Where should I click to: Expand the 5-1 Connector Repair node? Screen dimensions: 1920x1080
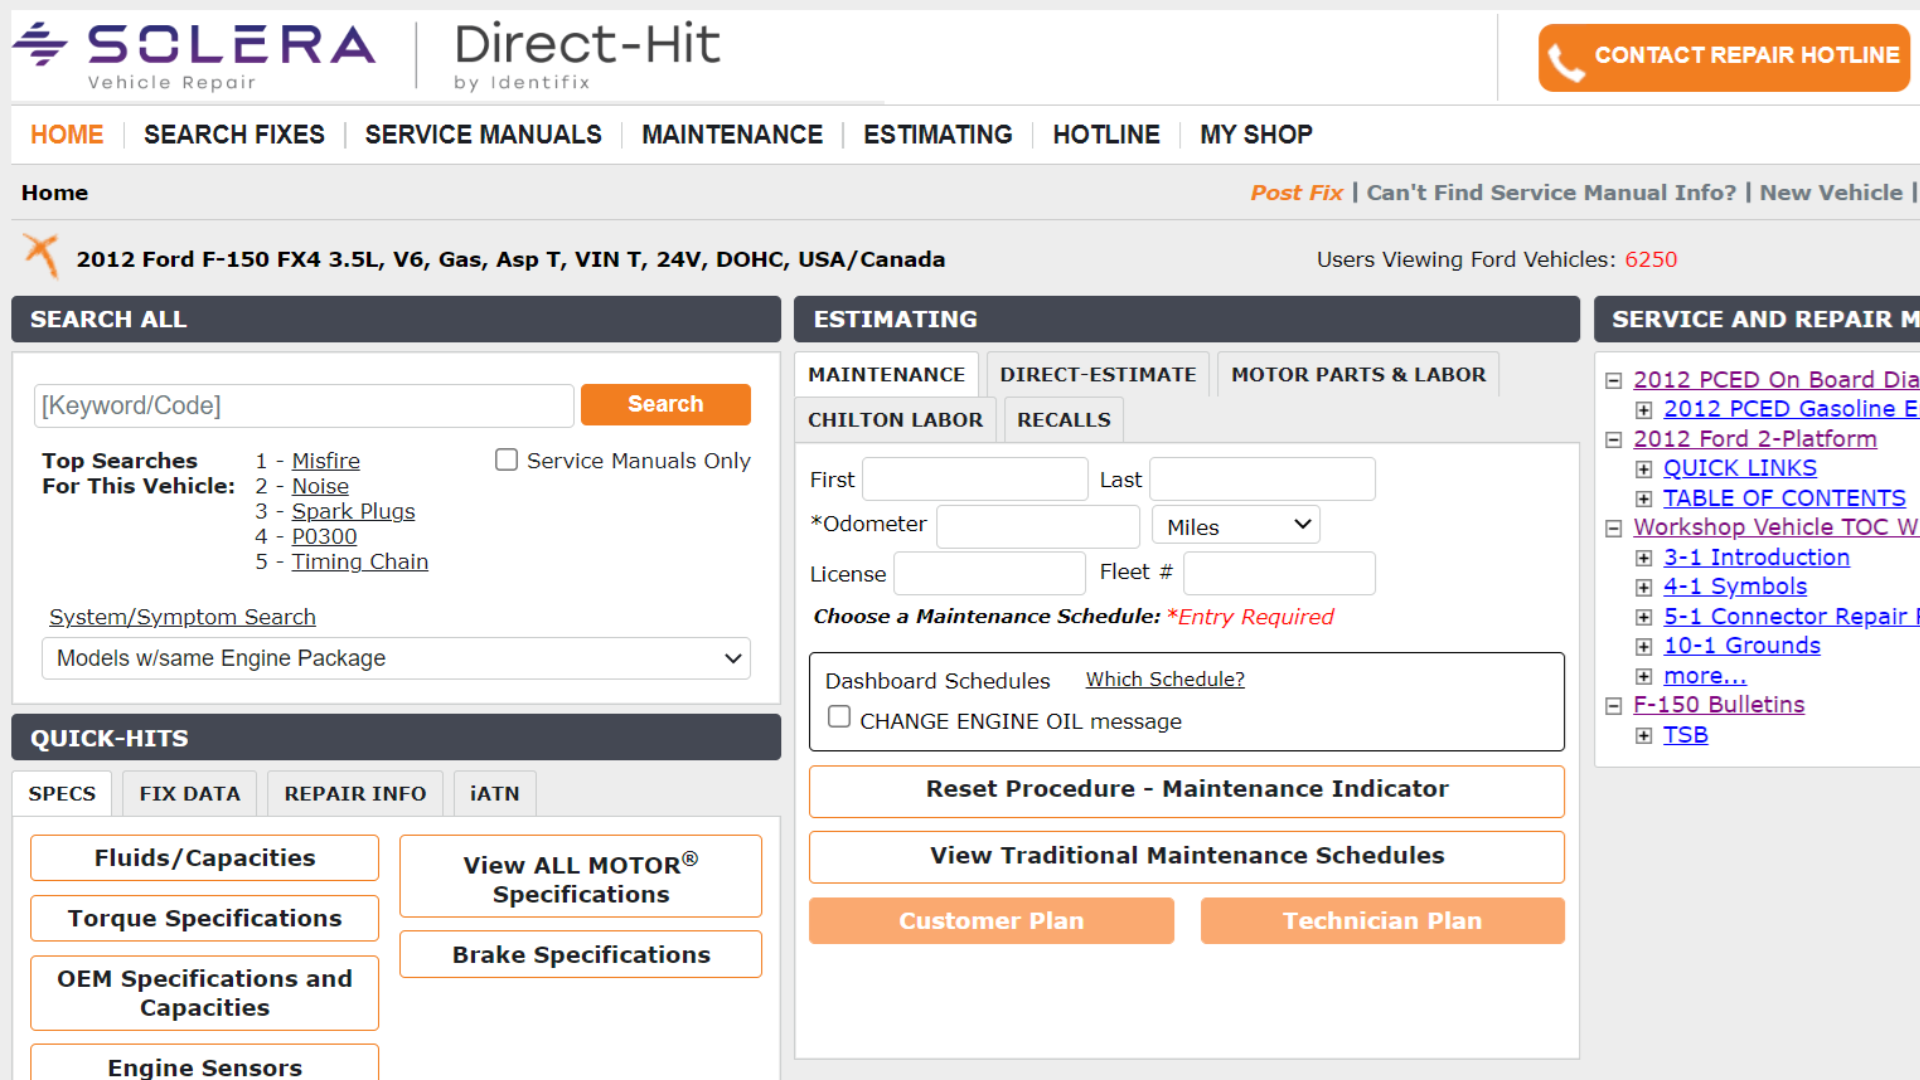point(1643,617)
